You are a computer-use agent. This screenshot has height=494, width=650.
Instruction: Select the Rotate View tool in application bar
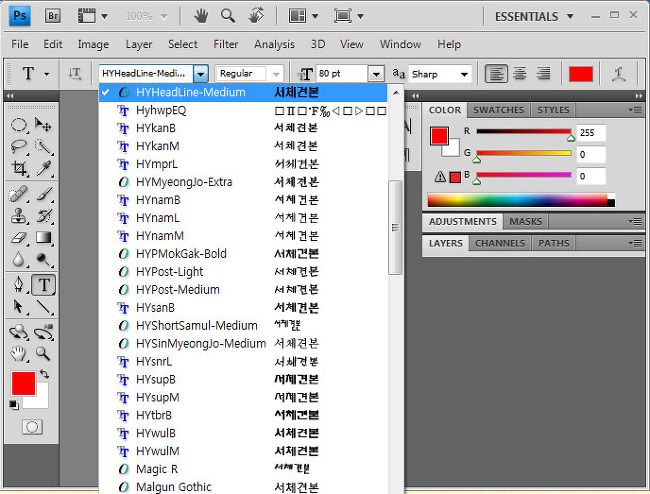tap(256, 16)
